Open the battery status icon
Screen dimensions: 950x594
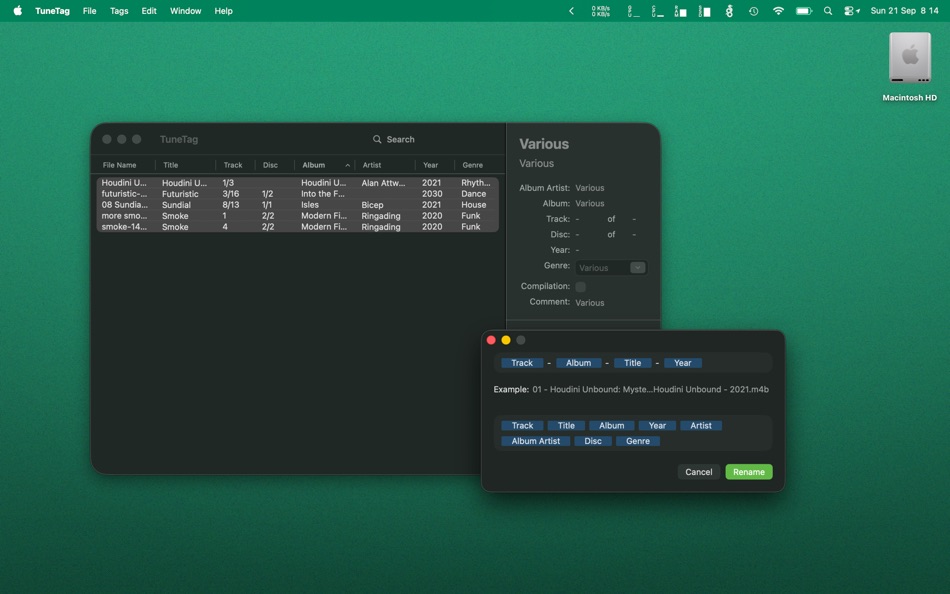click(x=803, y=11)
